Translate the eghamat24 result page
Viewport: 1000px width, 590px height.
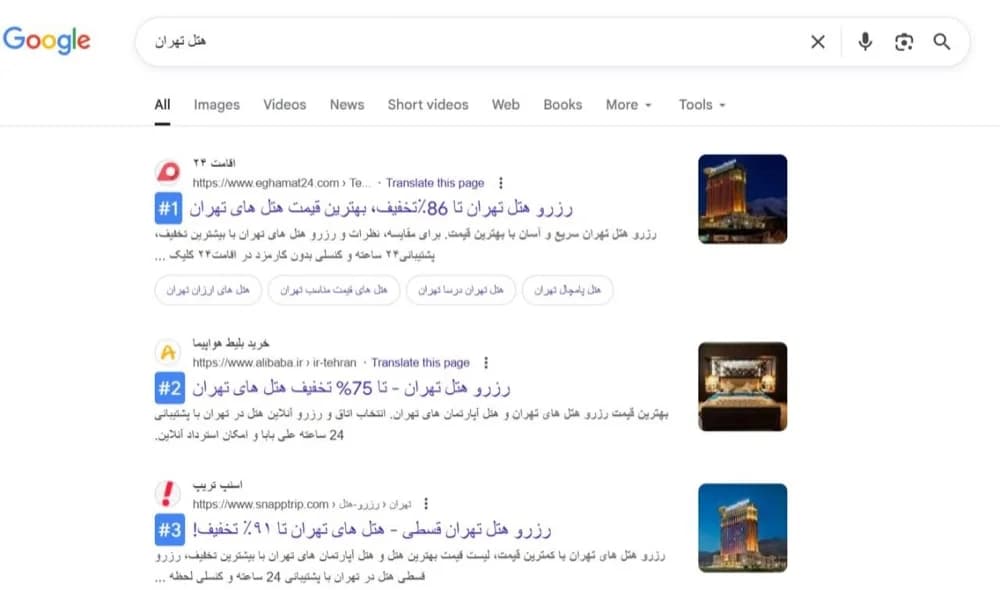pos(435,183)
